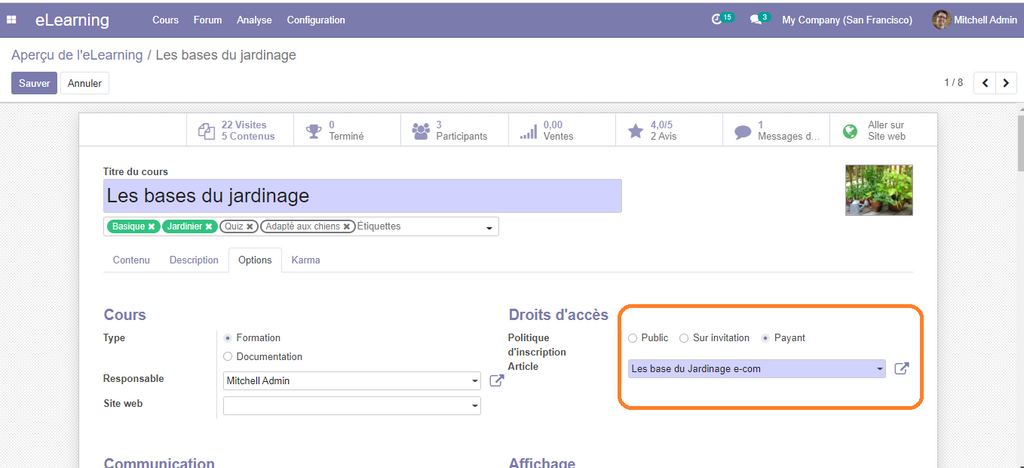1024x468 pixels.
Task: Click the Sauver button
Action: click(34, 83)
